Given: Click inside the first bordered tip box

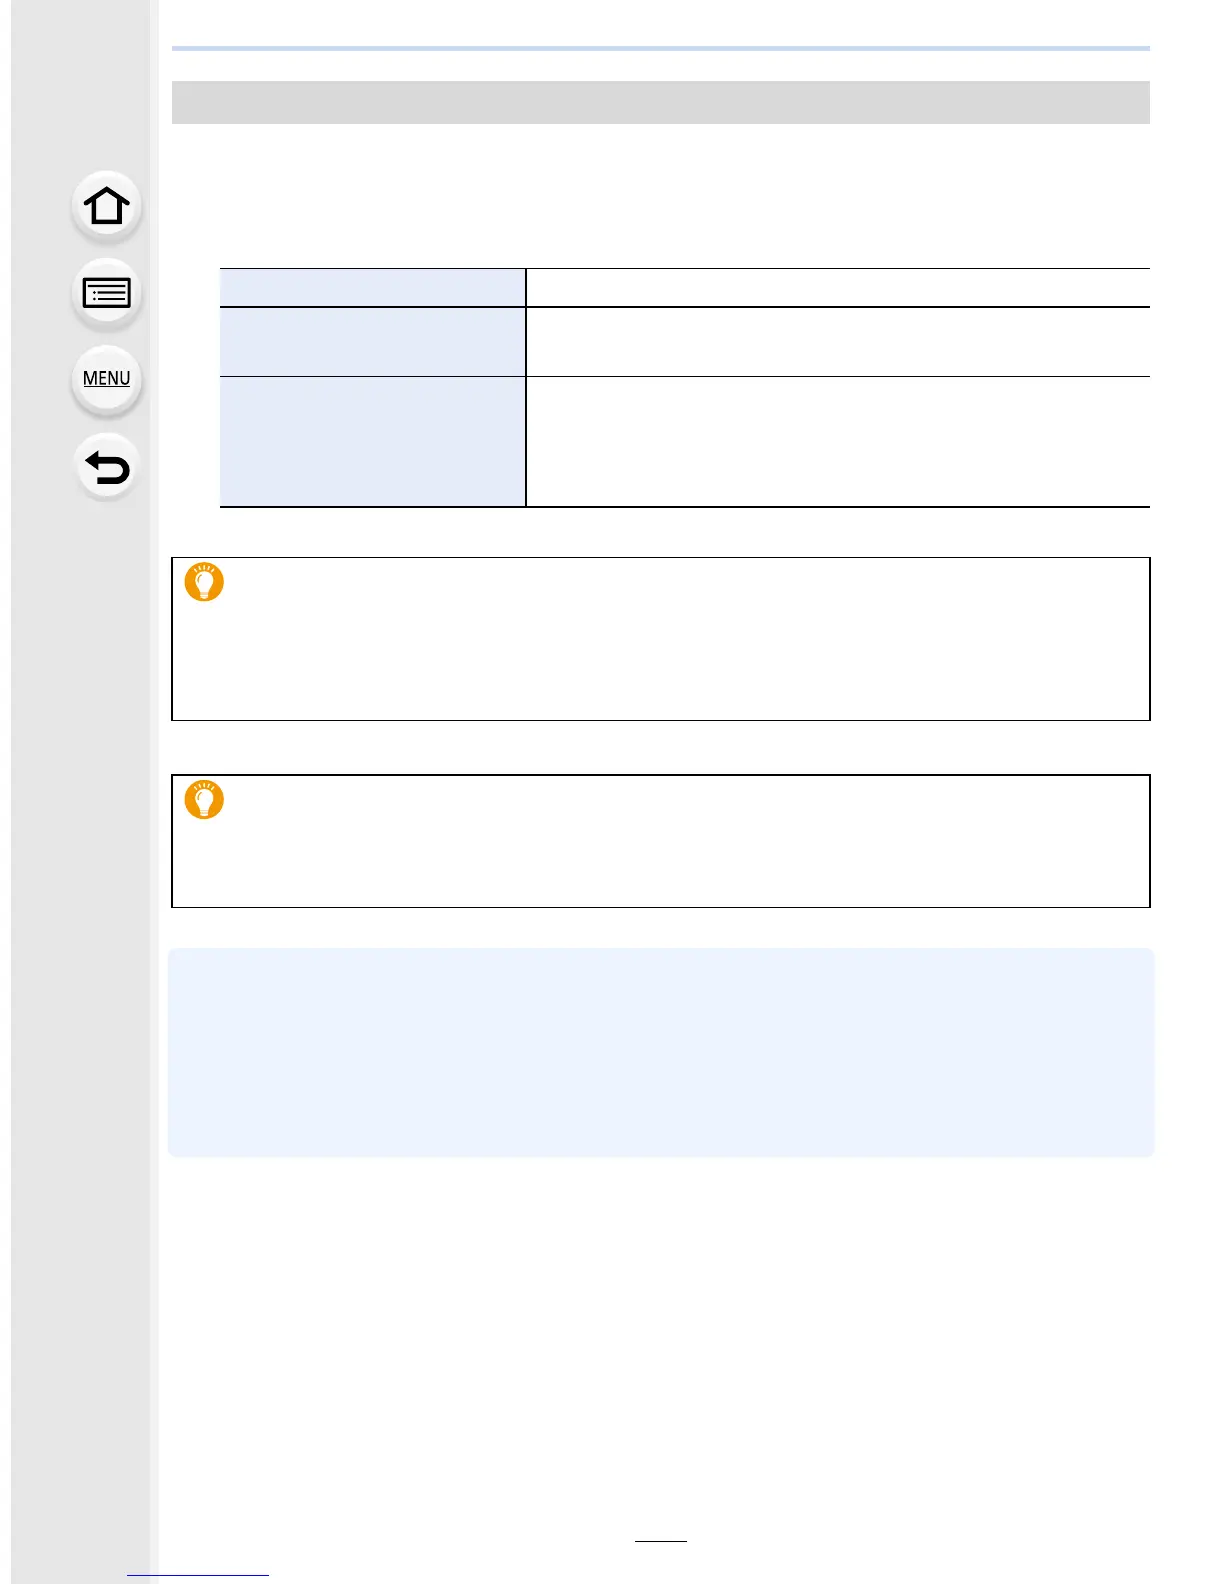Looking at the screenshot, I should tap(661, 639).
